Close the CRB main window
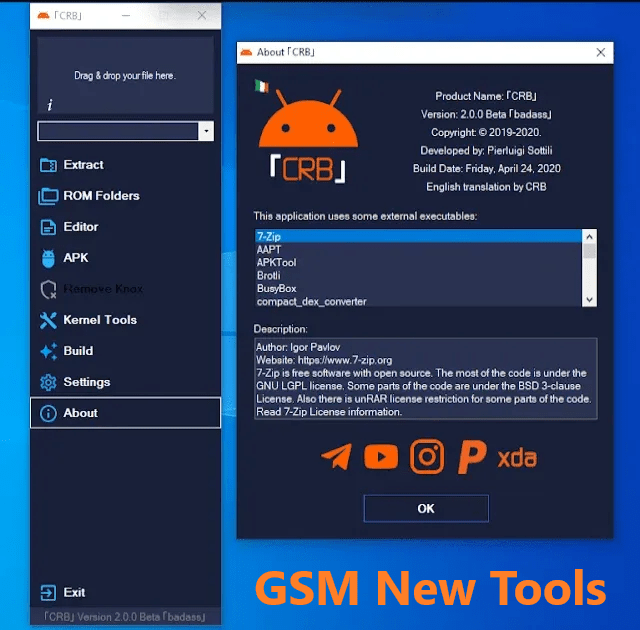640x630 pixels. coord(202,16)
